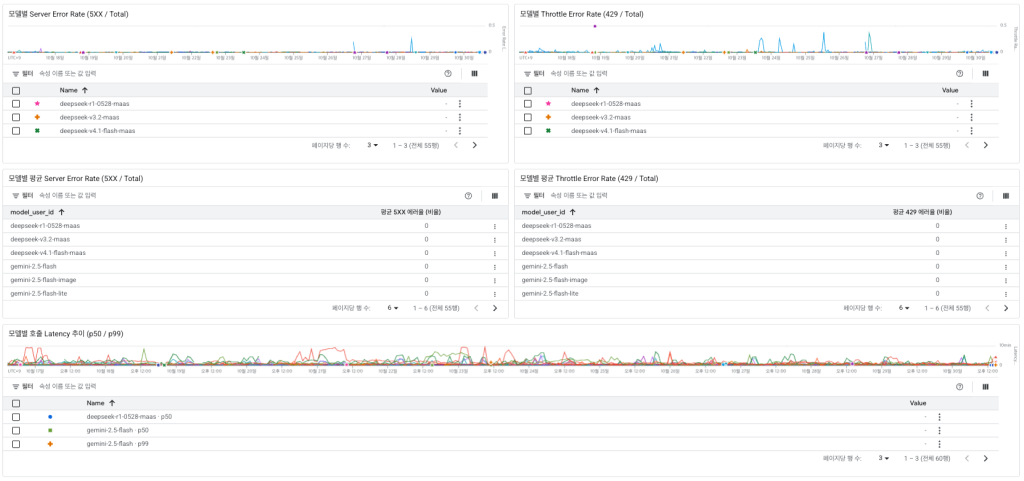
Task: Go to previous page in Latency 추이 legend
Action: click(x=967, y=458)
